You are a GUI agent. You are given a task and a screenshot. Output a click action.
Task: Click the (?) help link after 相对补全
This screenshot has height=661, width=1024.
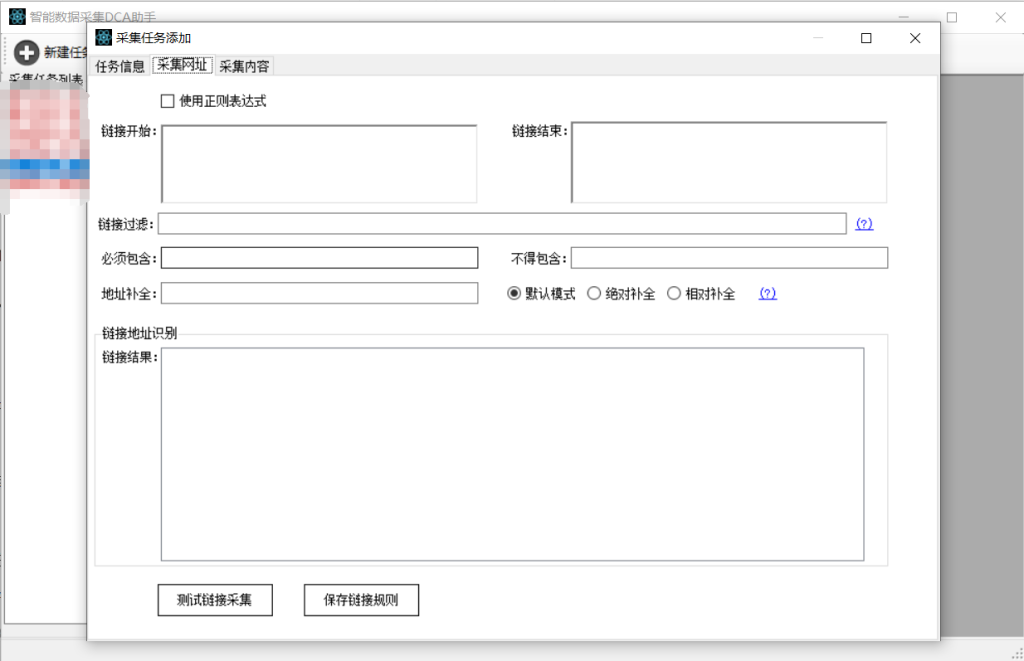click(x=767, y=294)
